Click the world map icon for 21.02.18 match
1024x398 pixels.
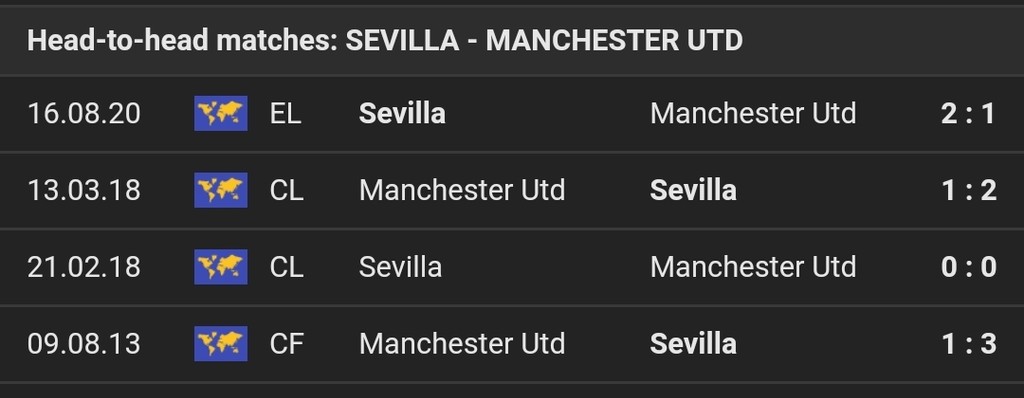tap(221, 267)
